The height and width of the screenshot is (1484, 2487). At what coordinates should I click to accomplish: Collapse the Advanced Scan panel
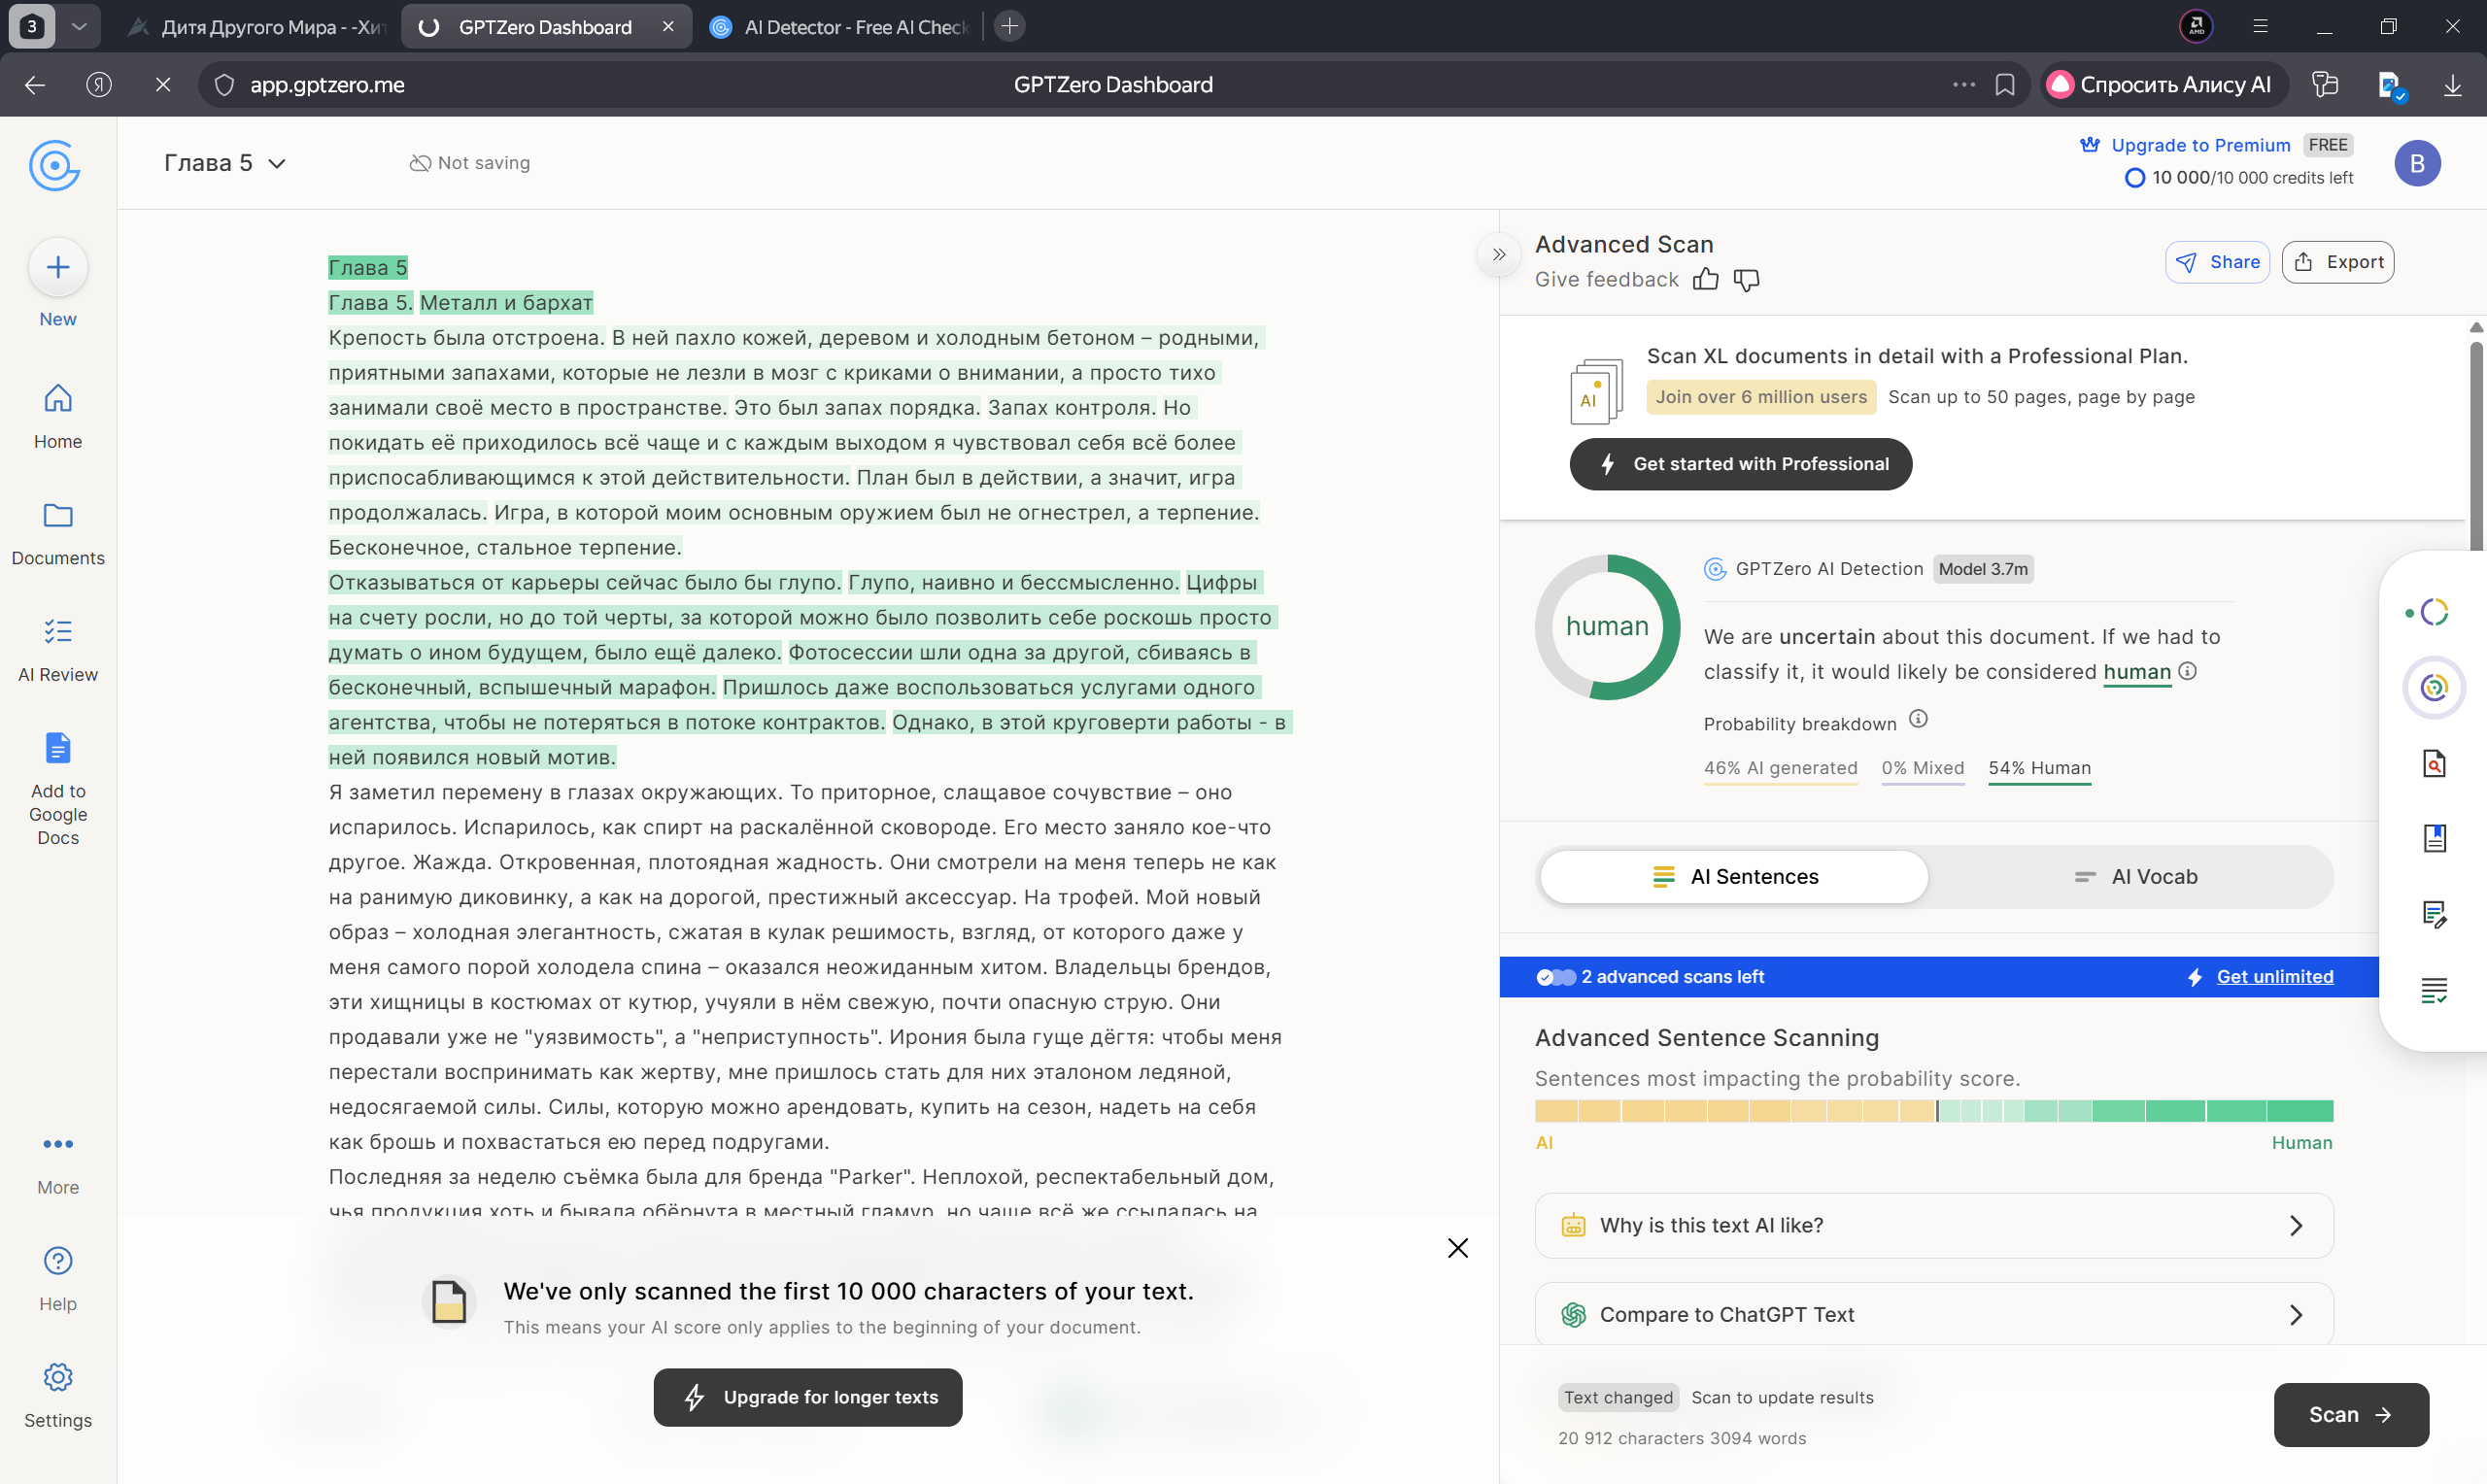[1498, 254]
